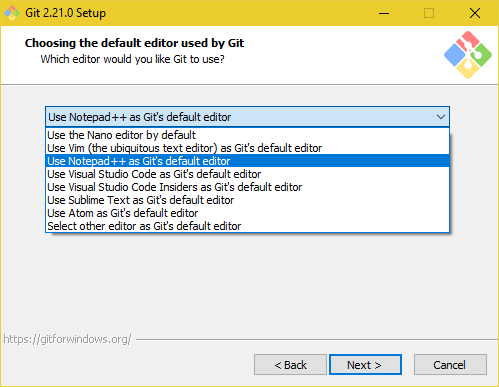Viewport: 499px width, 387px height.
Task: Click the editor combo box showing Notepad++
Action: [247, 117]
